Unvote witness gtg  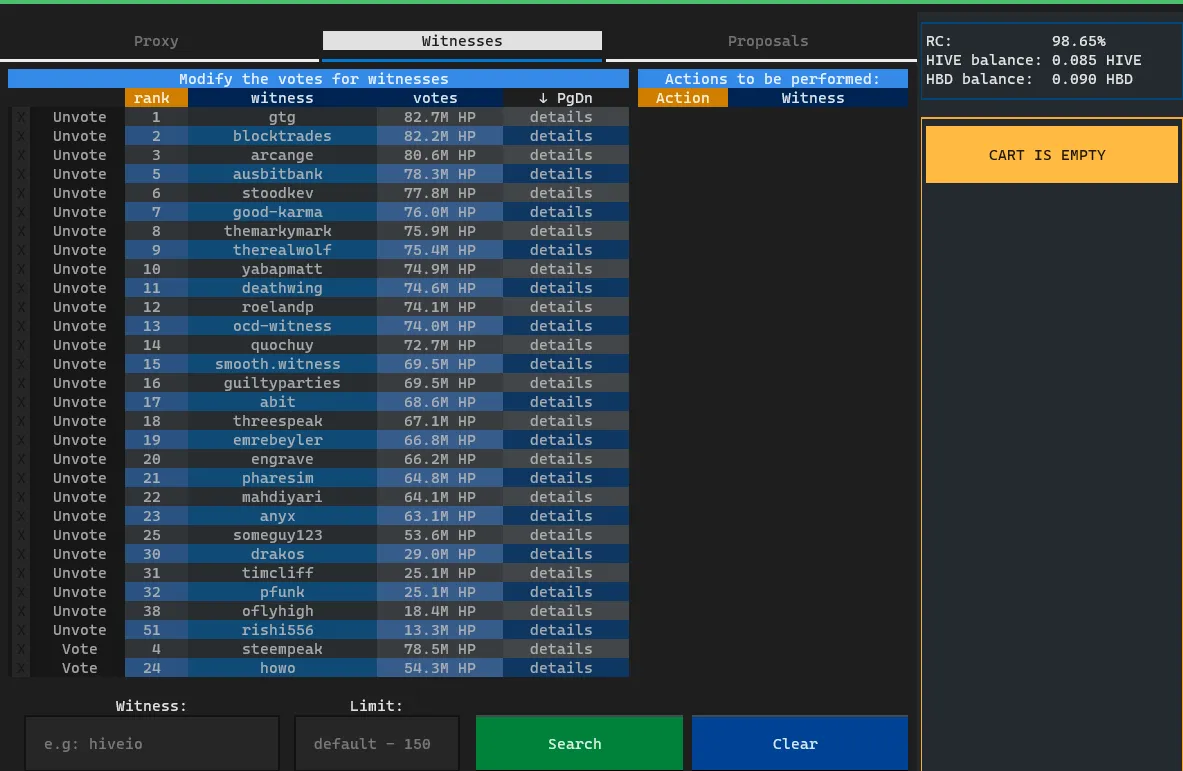pos(79,117)
